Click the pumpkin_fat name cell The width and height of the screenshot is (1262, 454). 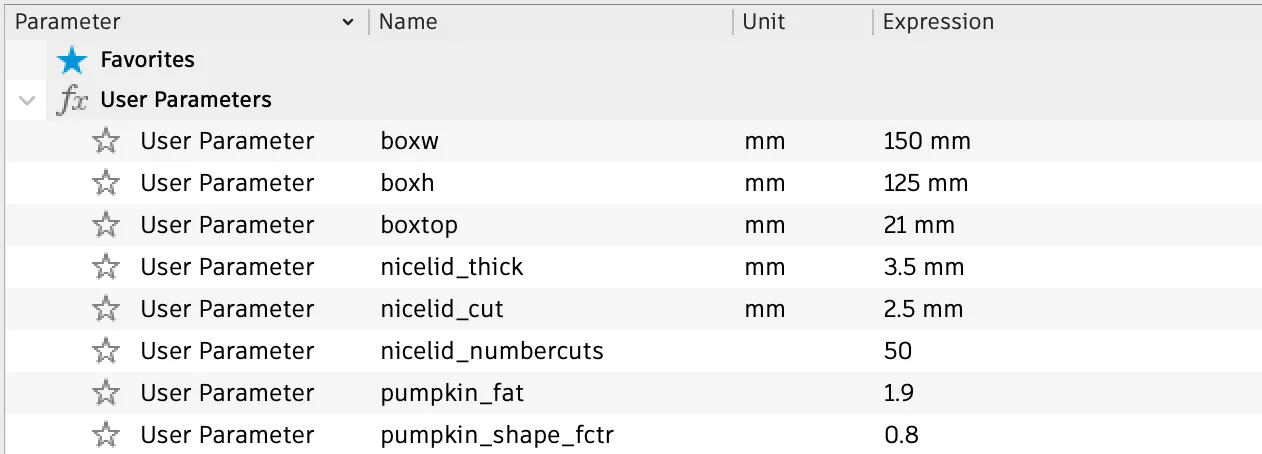(x=452, y=393)
